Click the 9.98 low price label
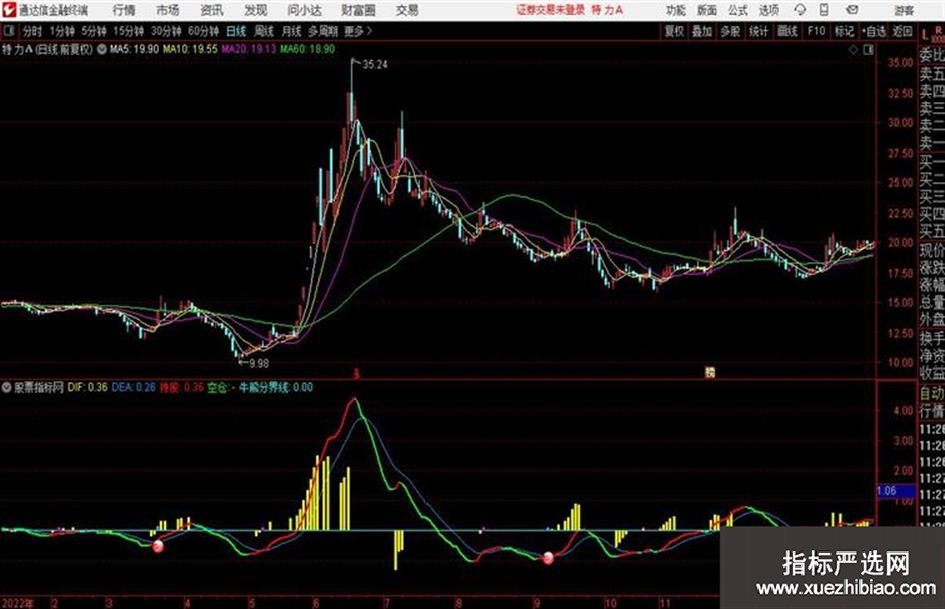Screen dimensions: 945x609 [x=259, y=363]
